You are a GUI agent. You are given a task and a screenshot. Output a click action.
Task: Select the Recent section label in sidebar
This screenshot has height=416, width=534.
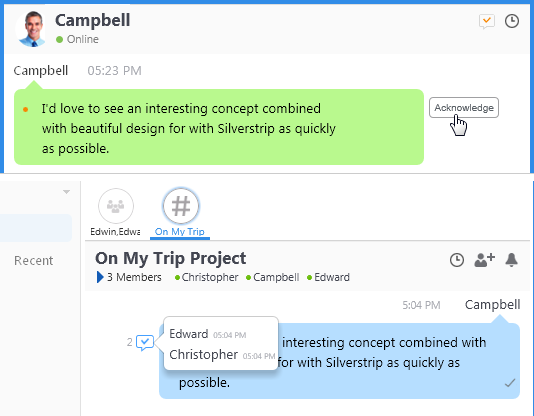tap(33, 261)
